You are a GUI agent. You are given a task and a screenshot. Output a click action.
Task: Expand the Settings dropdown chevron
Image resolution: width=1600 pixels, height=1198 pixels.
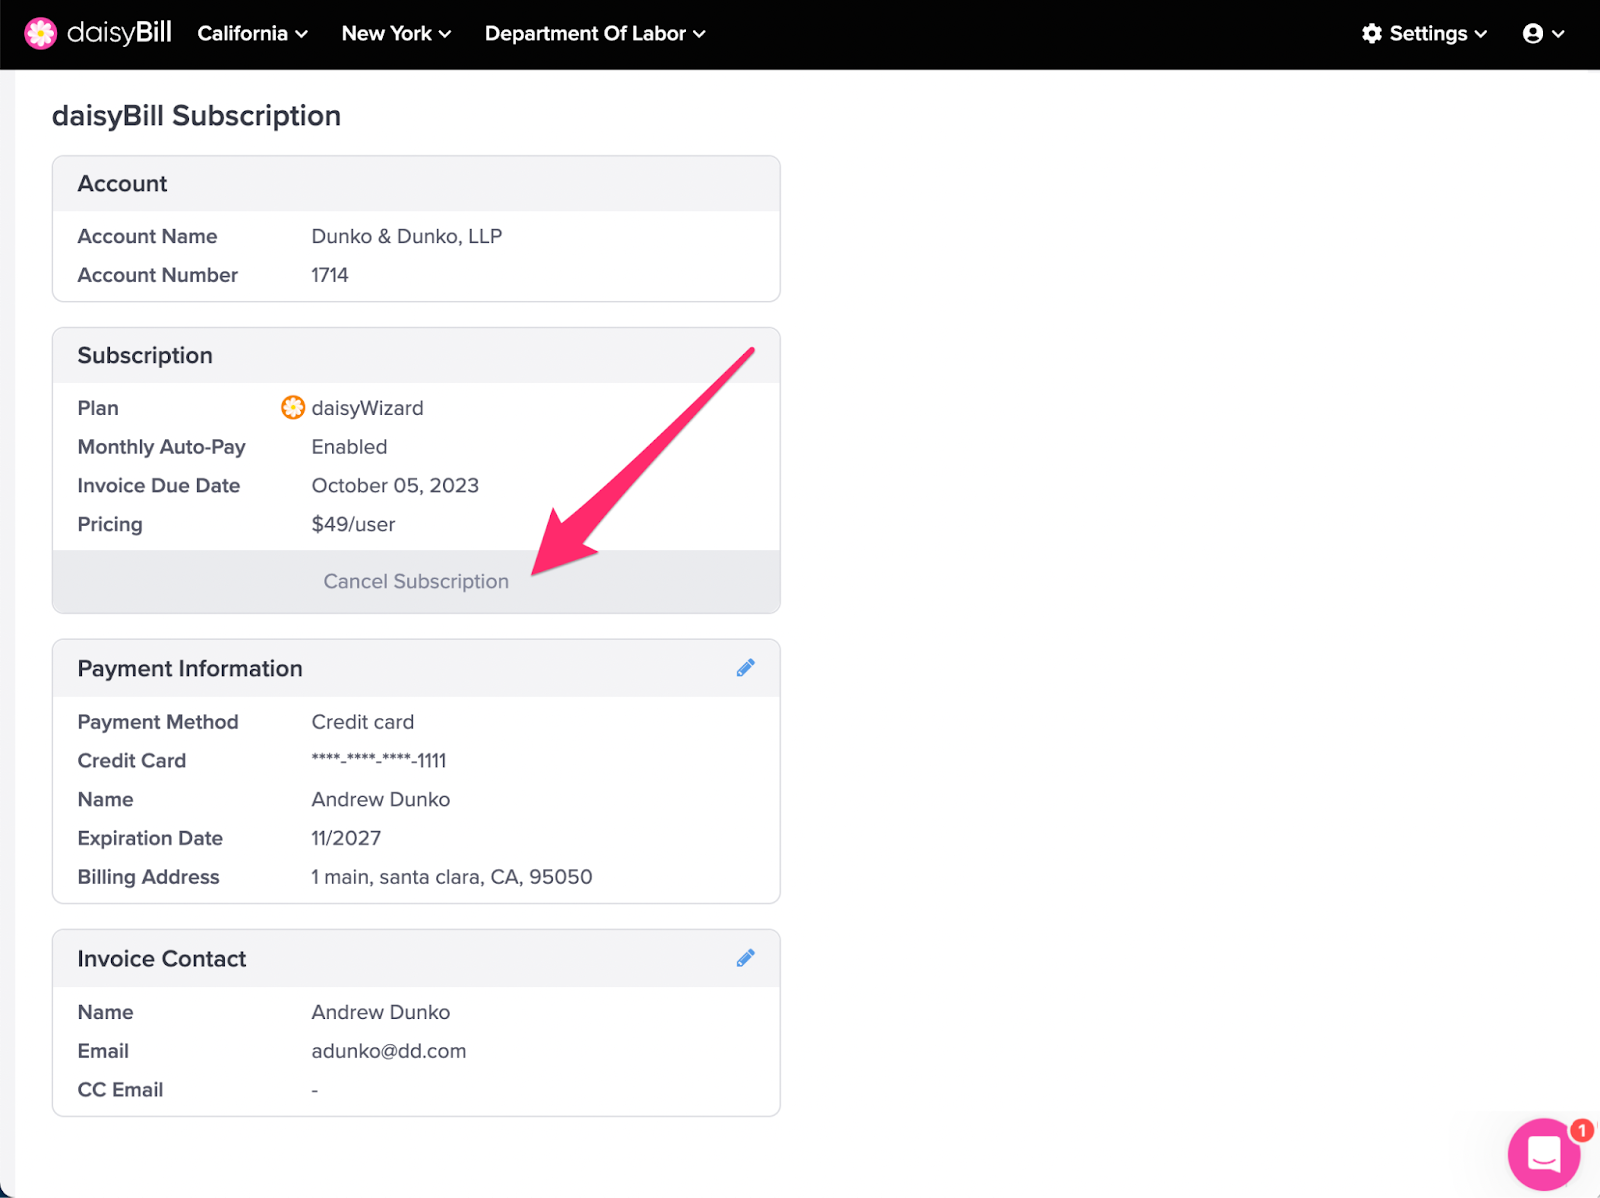click(1479, 33)
